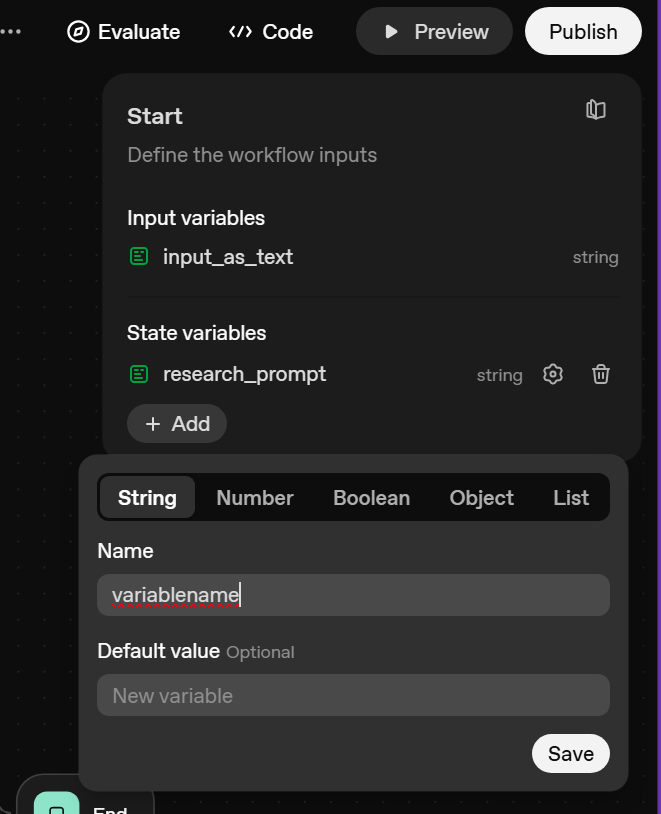Pick the Object variable type
Image resolution: width=661 pixels, height=814 pixels.
pos(481,498)
